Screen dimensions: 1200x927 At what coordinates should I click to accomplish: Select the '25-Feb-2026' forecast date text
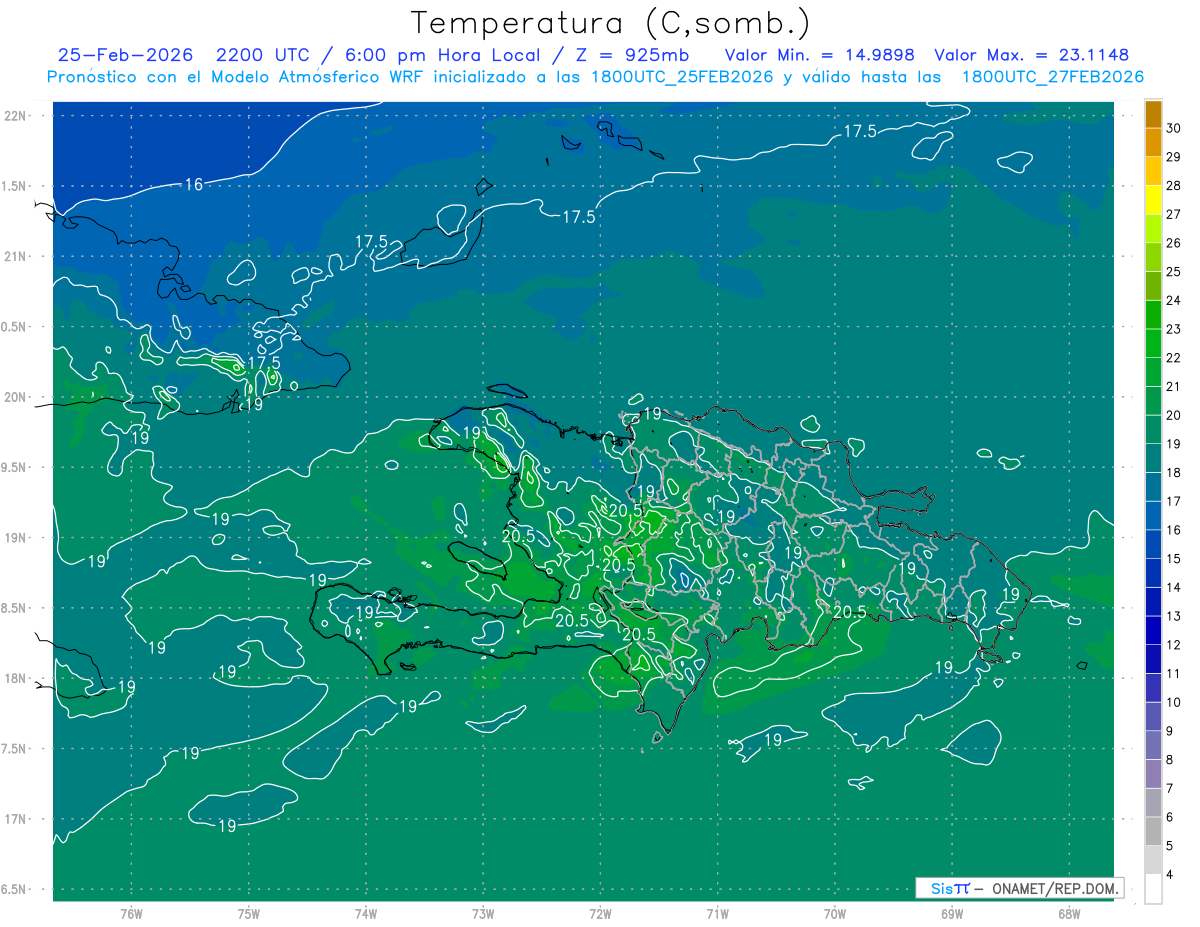[x=126, y=56]
